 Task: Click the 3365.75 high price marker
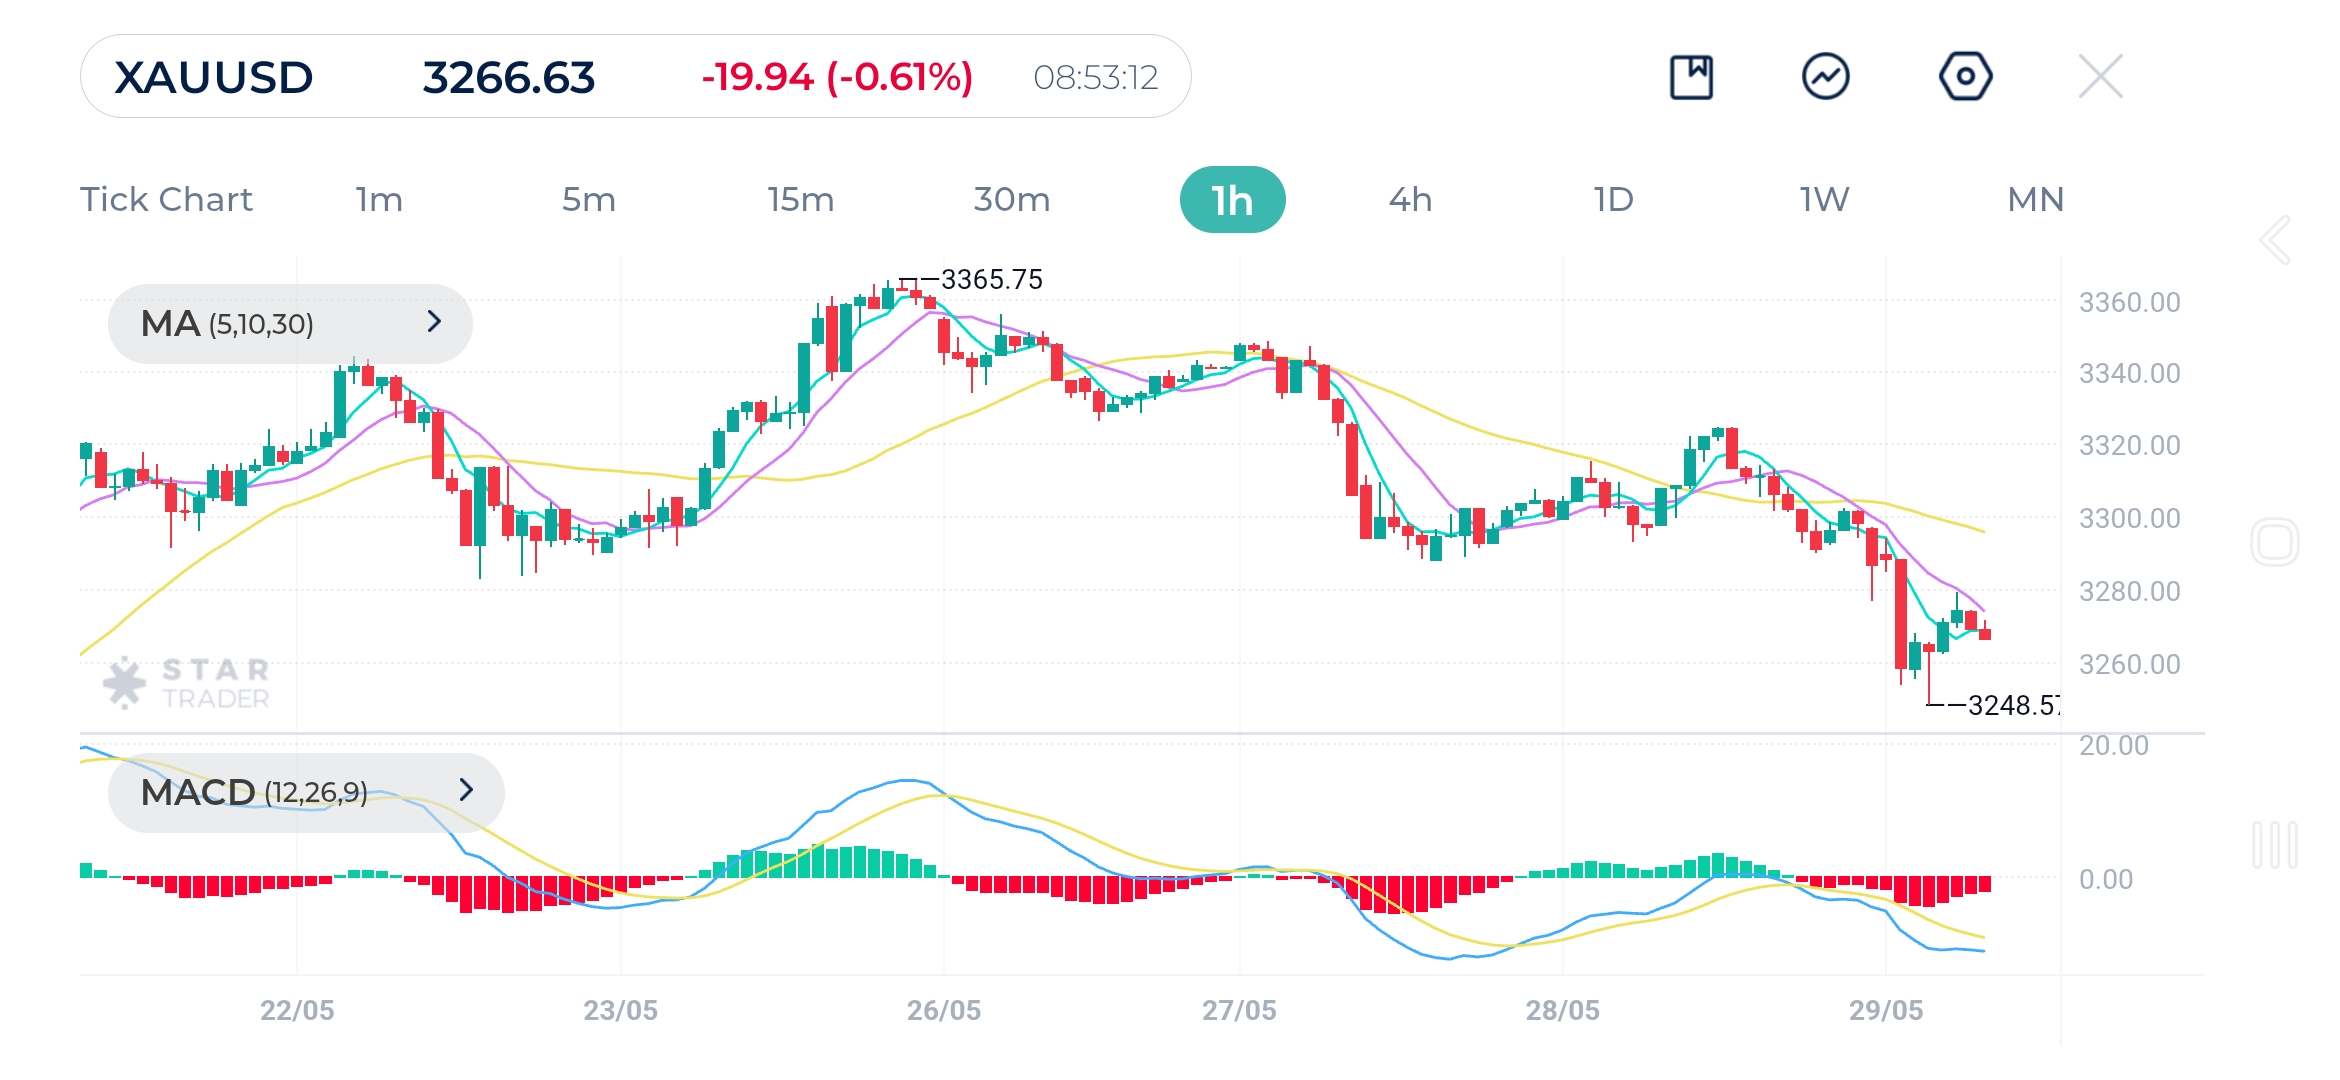pyautogui.click(x=990, y=279)
